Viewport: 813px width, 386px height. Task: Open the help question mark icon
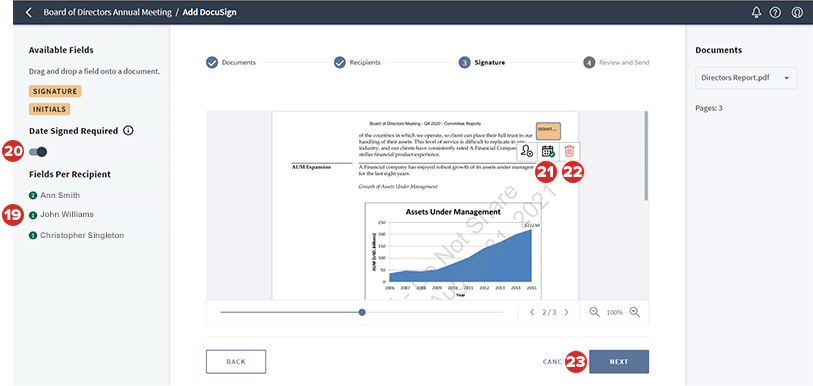775,12
